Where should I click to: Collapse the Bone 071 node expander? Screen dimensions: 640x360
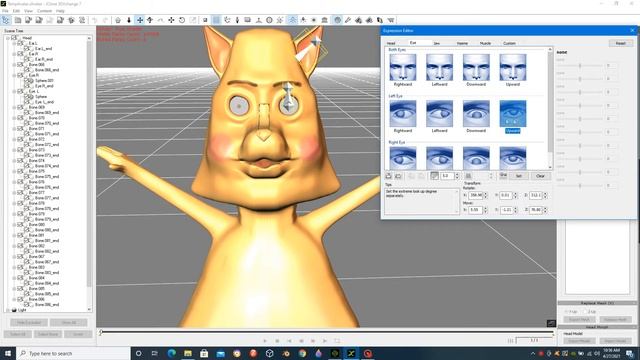[14, 129]
